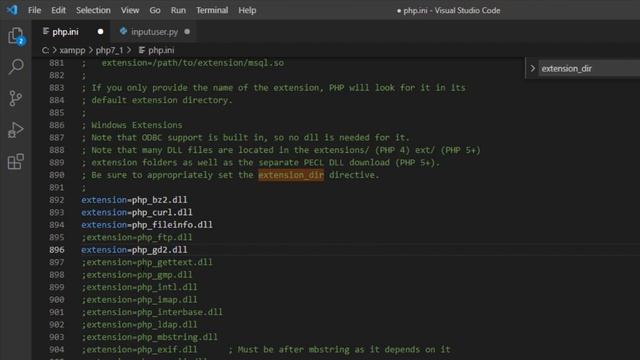Screen dimensions: 640x360
Task: Open the Run menu
Action: [178, 10]
